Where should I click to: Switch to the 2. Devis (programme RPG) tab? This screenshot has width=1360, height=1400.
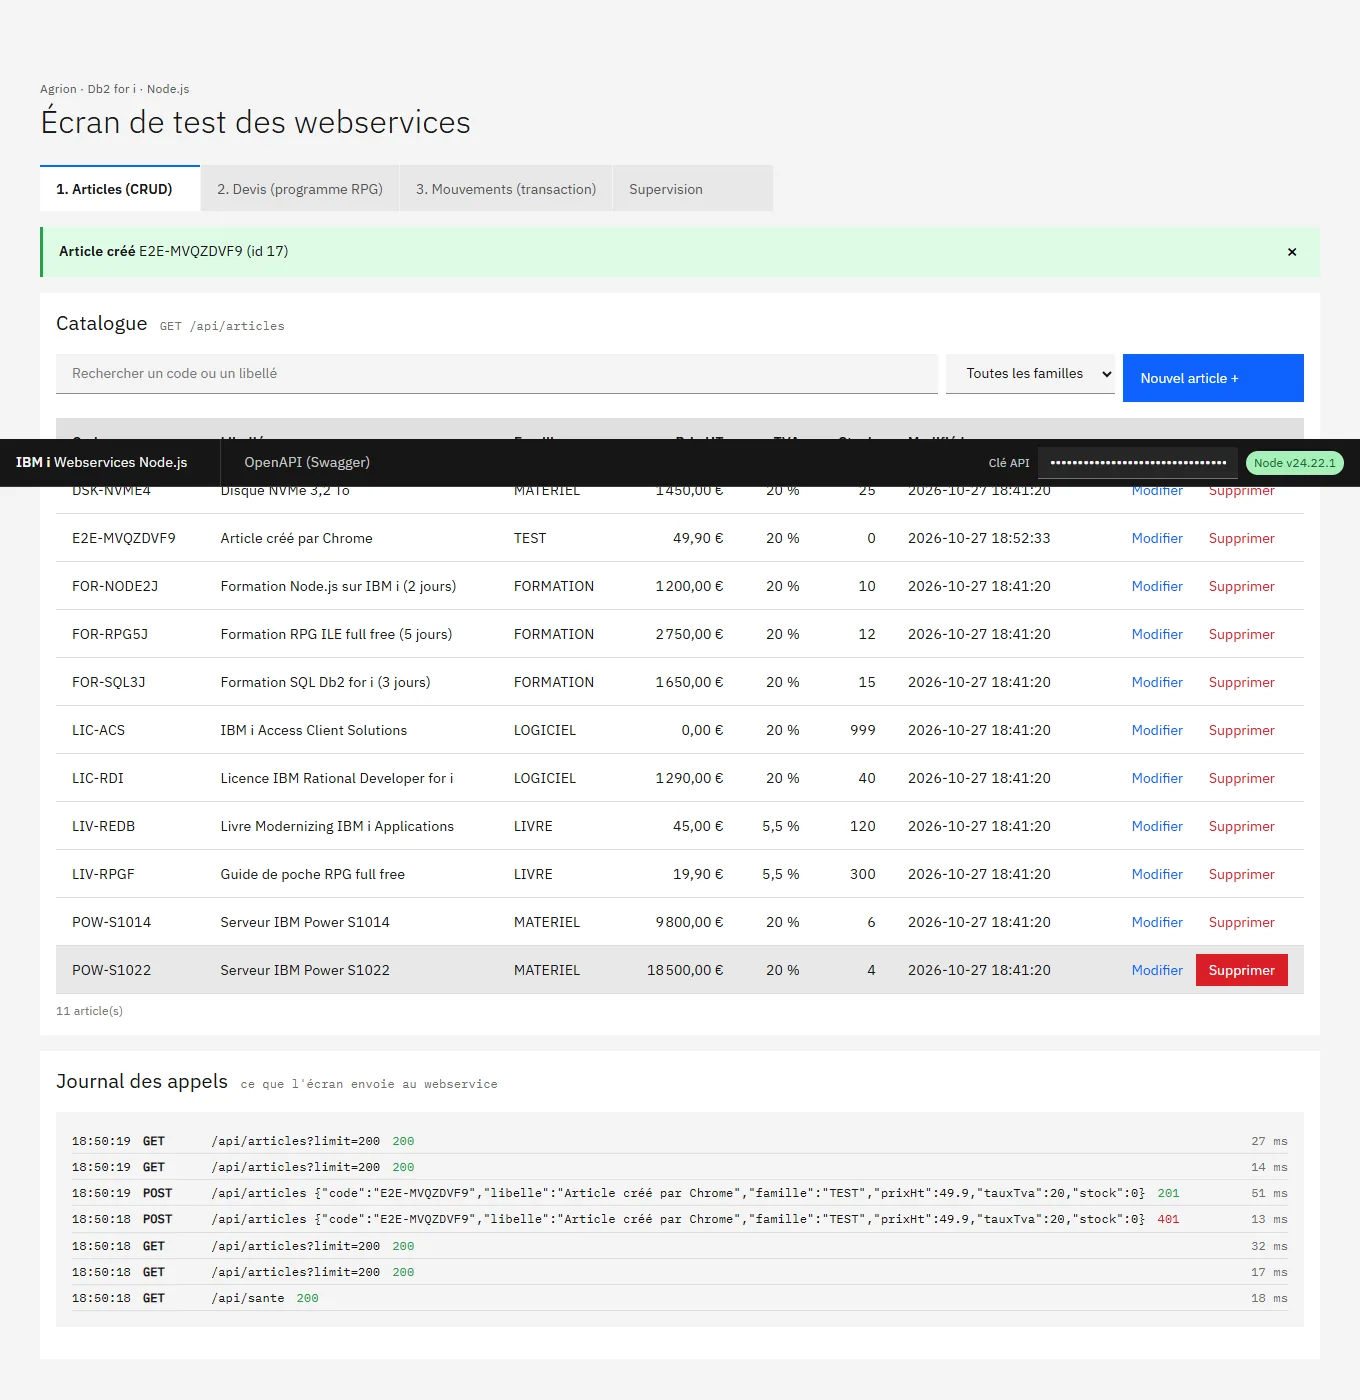pos(300,189)
